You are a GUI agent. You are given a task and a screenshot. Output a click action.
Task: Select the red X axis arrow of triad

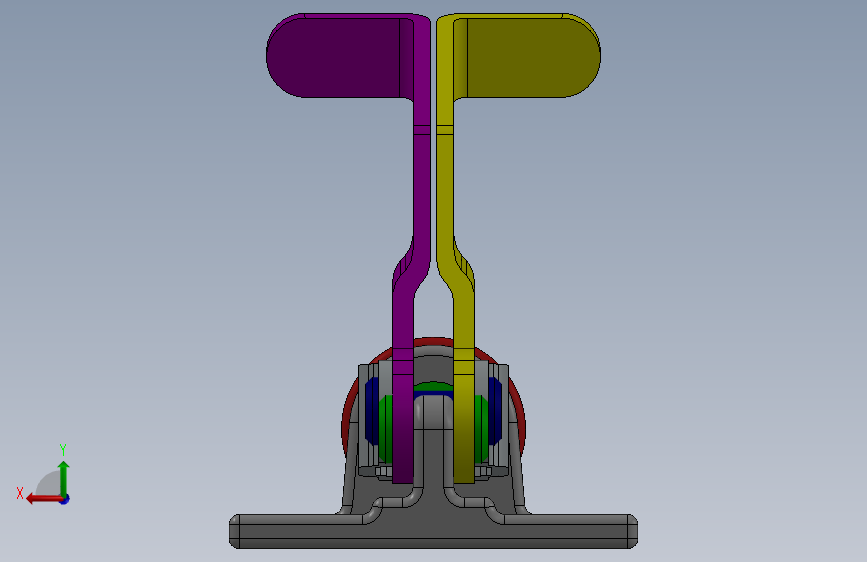click(x=44, y=499)
